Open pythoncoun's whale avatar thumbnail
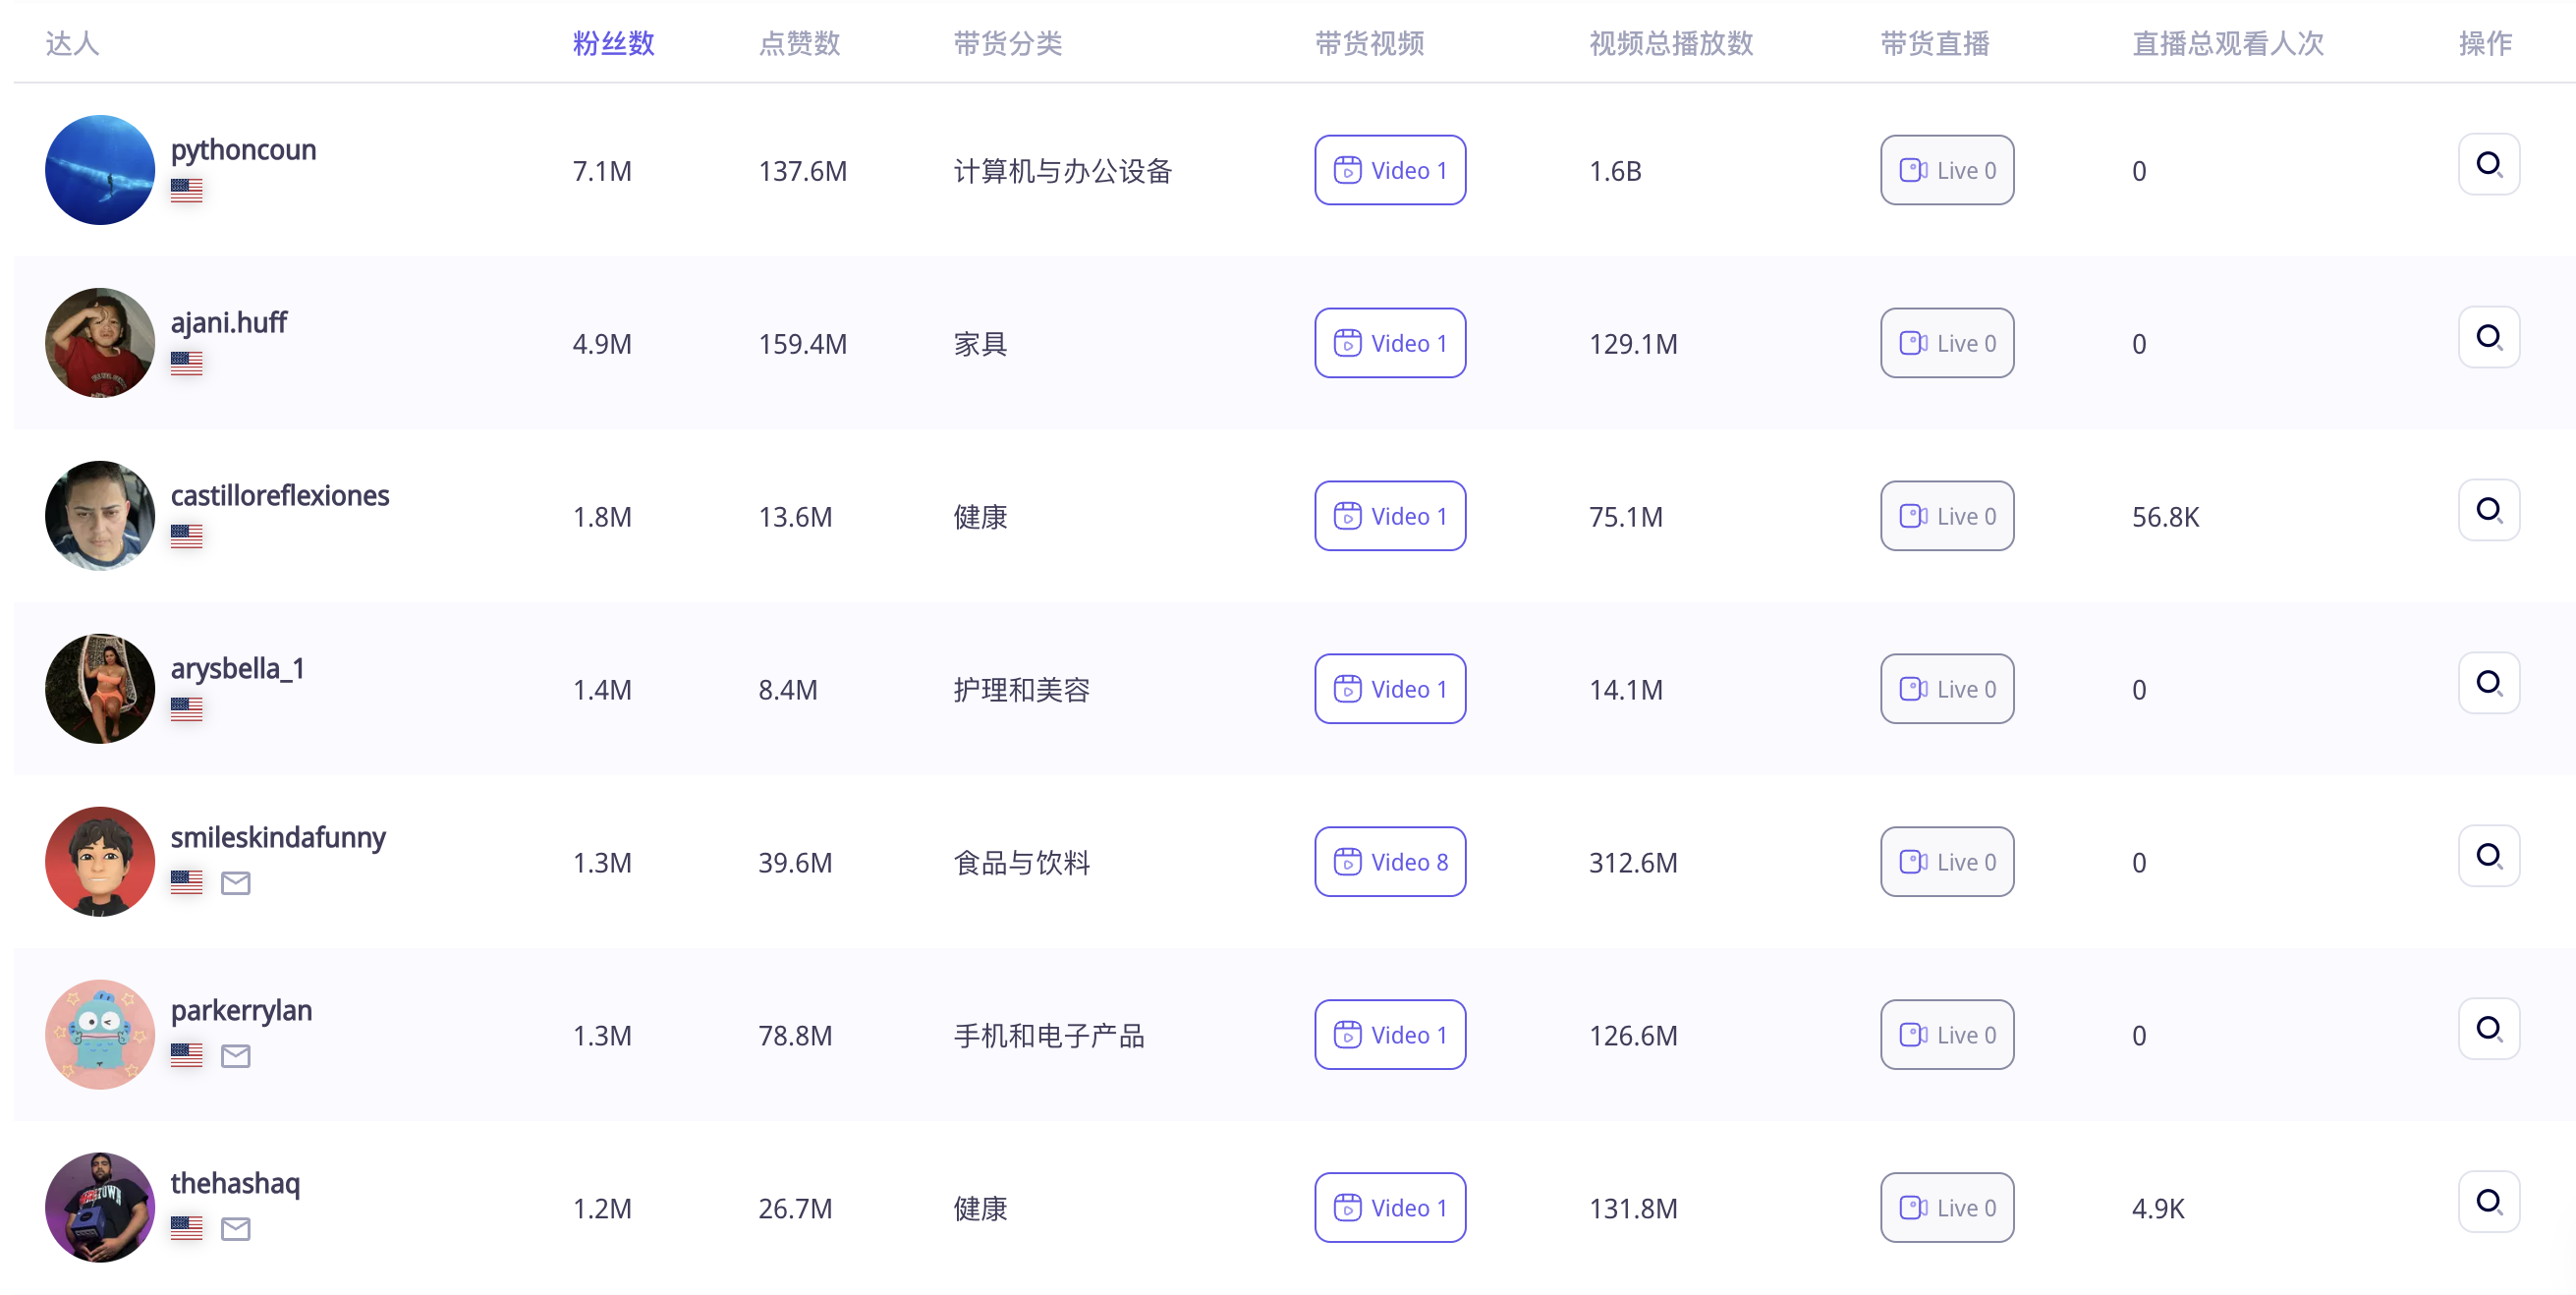The width and height of the screenshot is (2576, 1295). coord(100,170)
